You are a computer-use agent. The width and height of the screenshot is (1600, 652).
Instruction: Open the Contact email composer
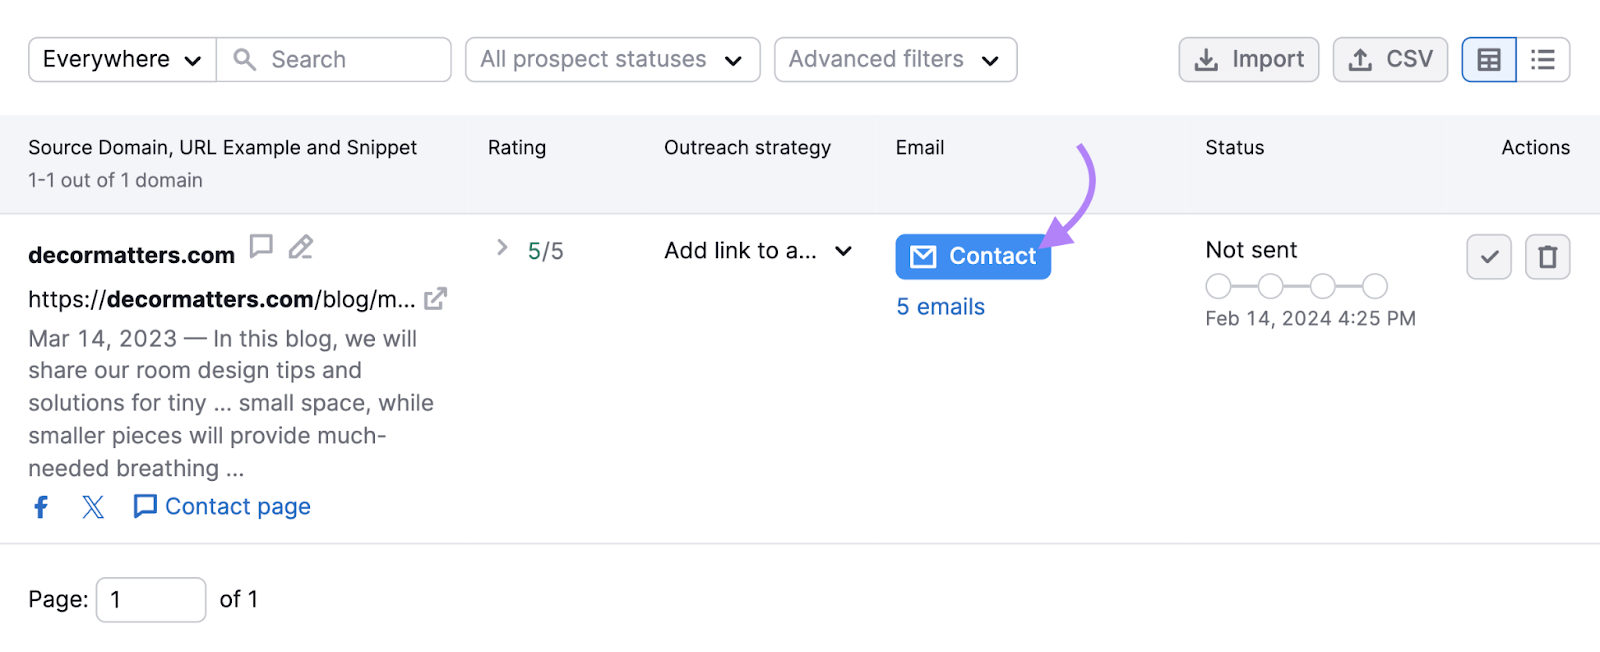click(972, 256)
